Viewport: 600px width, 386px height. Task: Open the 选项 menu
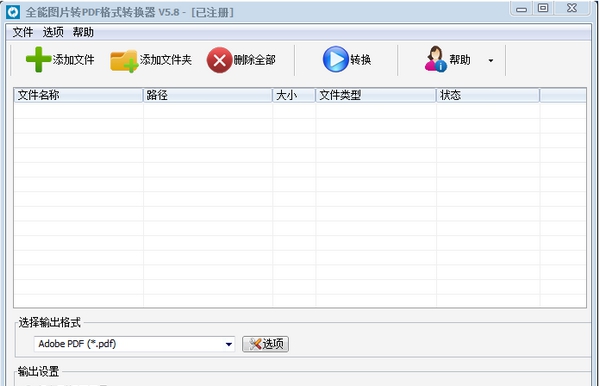click(x=53, y=32)
